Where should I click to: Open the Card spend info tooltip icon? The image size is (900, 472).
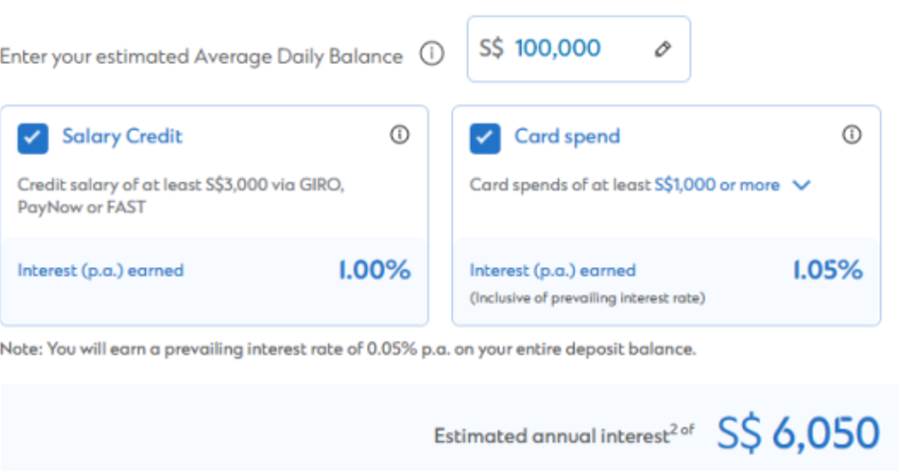click(851, 135)
